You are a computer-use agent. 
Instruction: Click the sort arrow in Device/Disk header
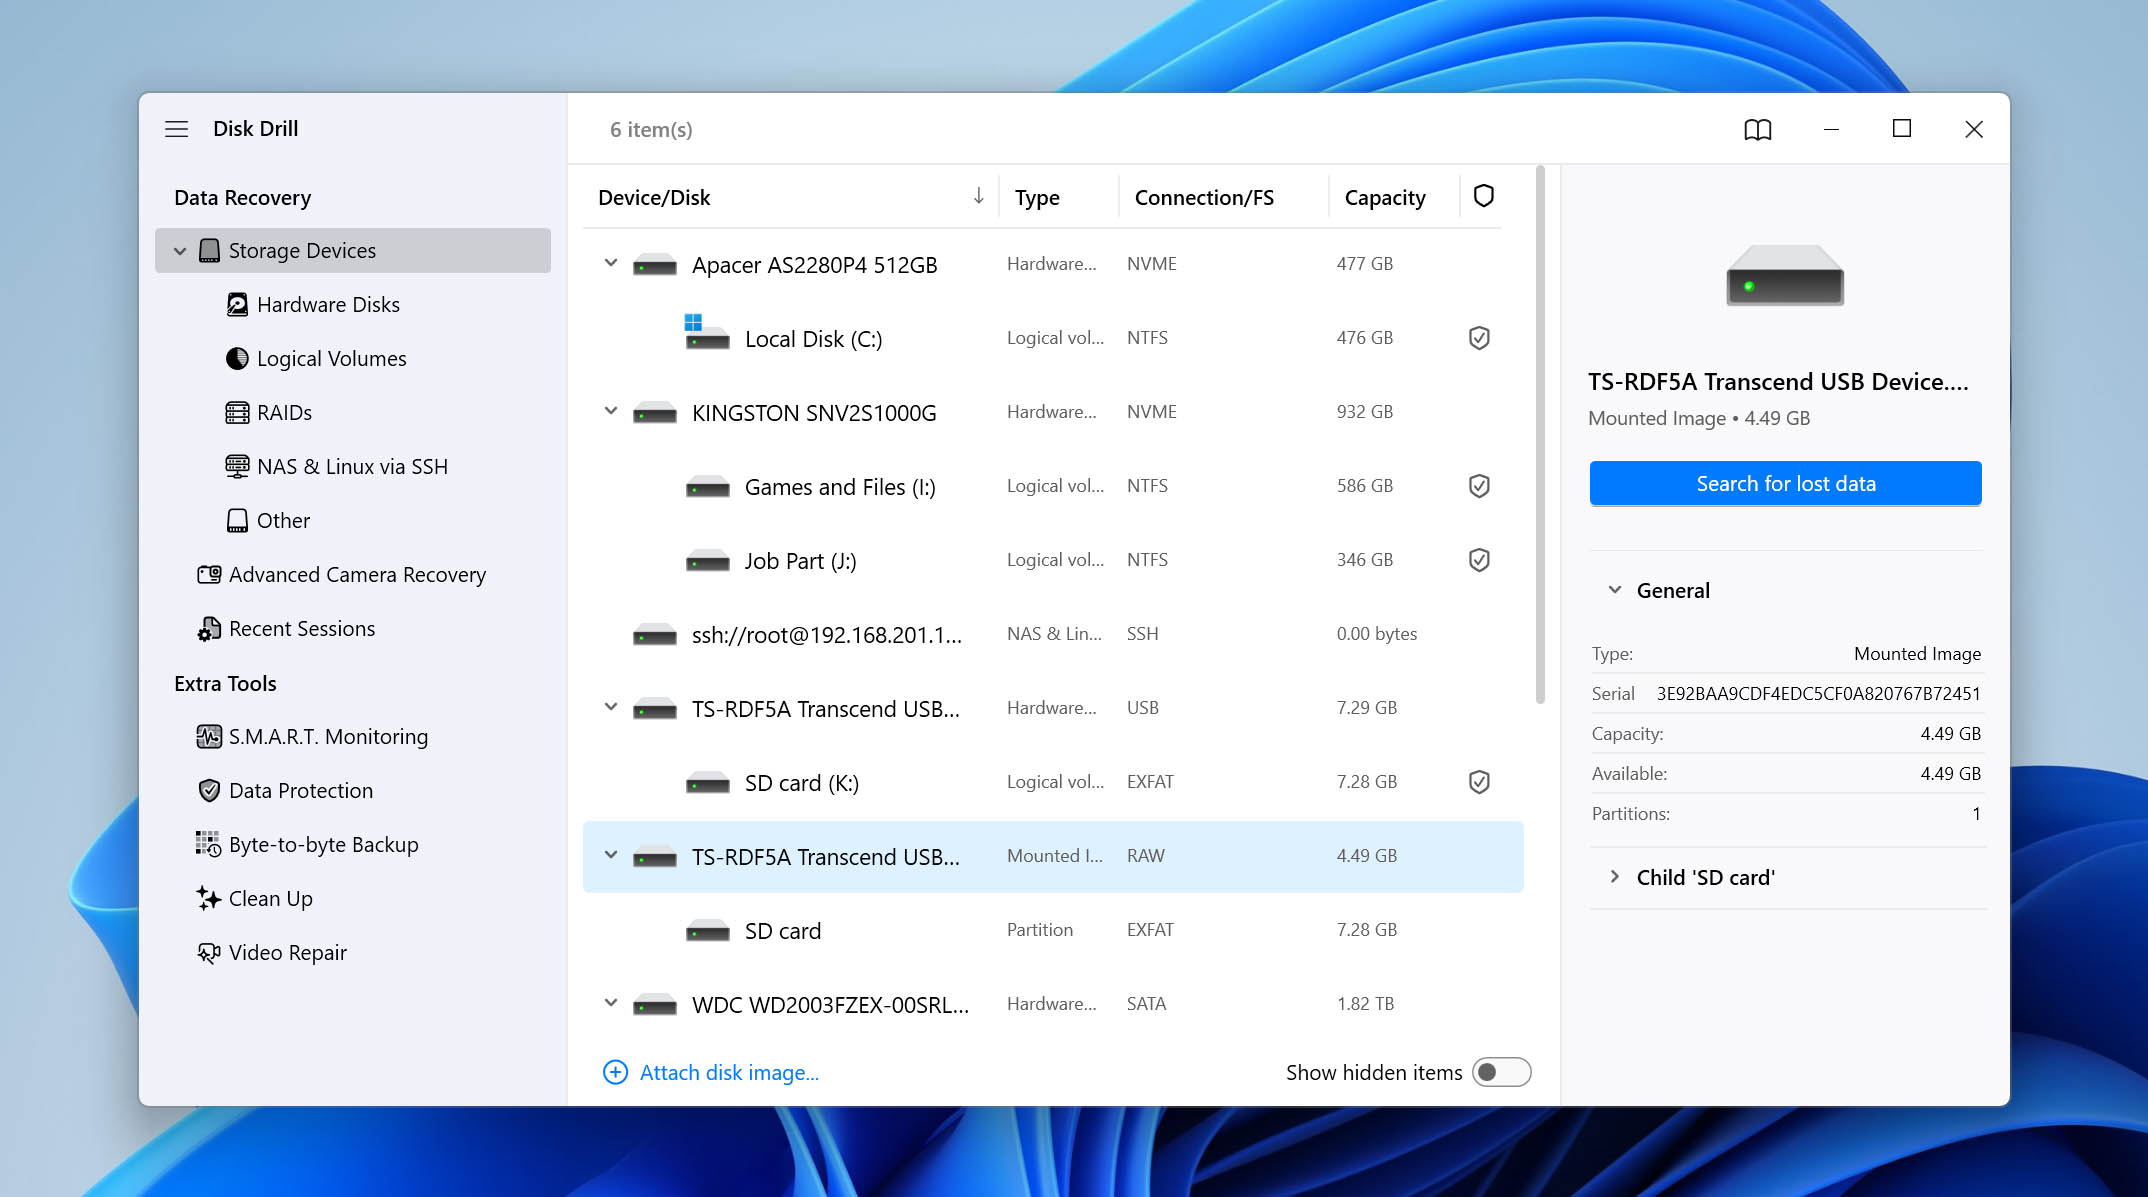pos(978,196)
